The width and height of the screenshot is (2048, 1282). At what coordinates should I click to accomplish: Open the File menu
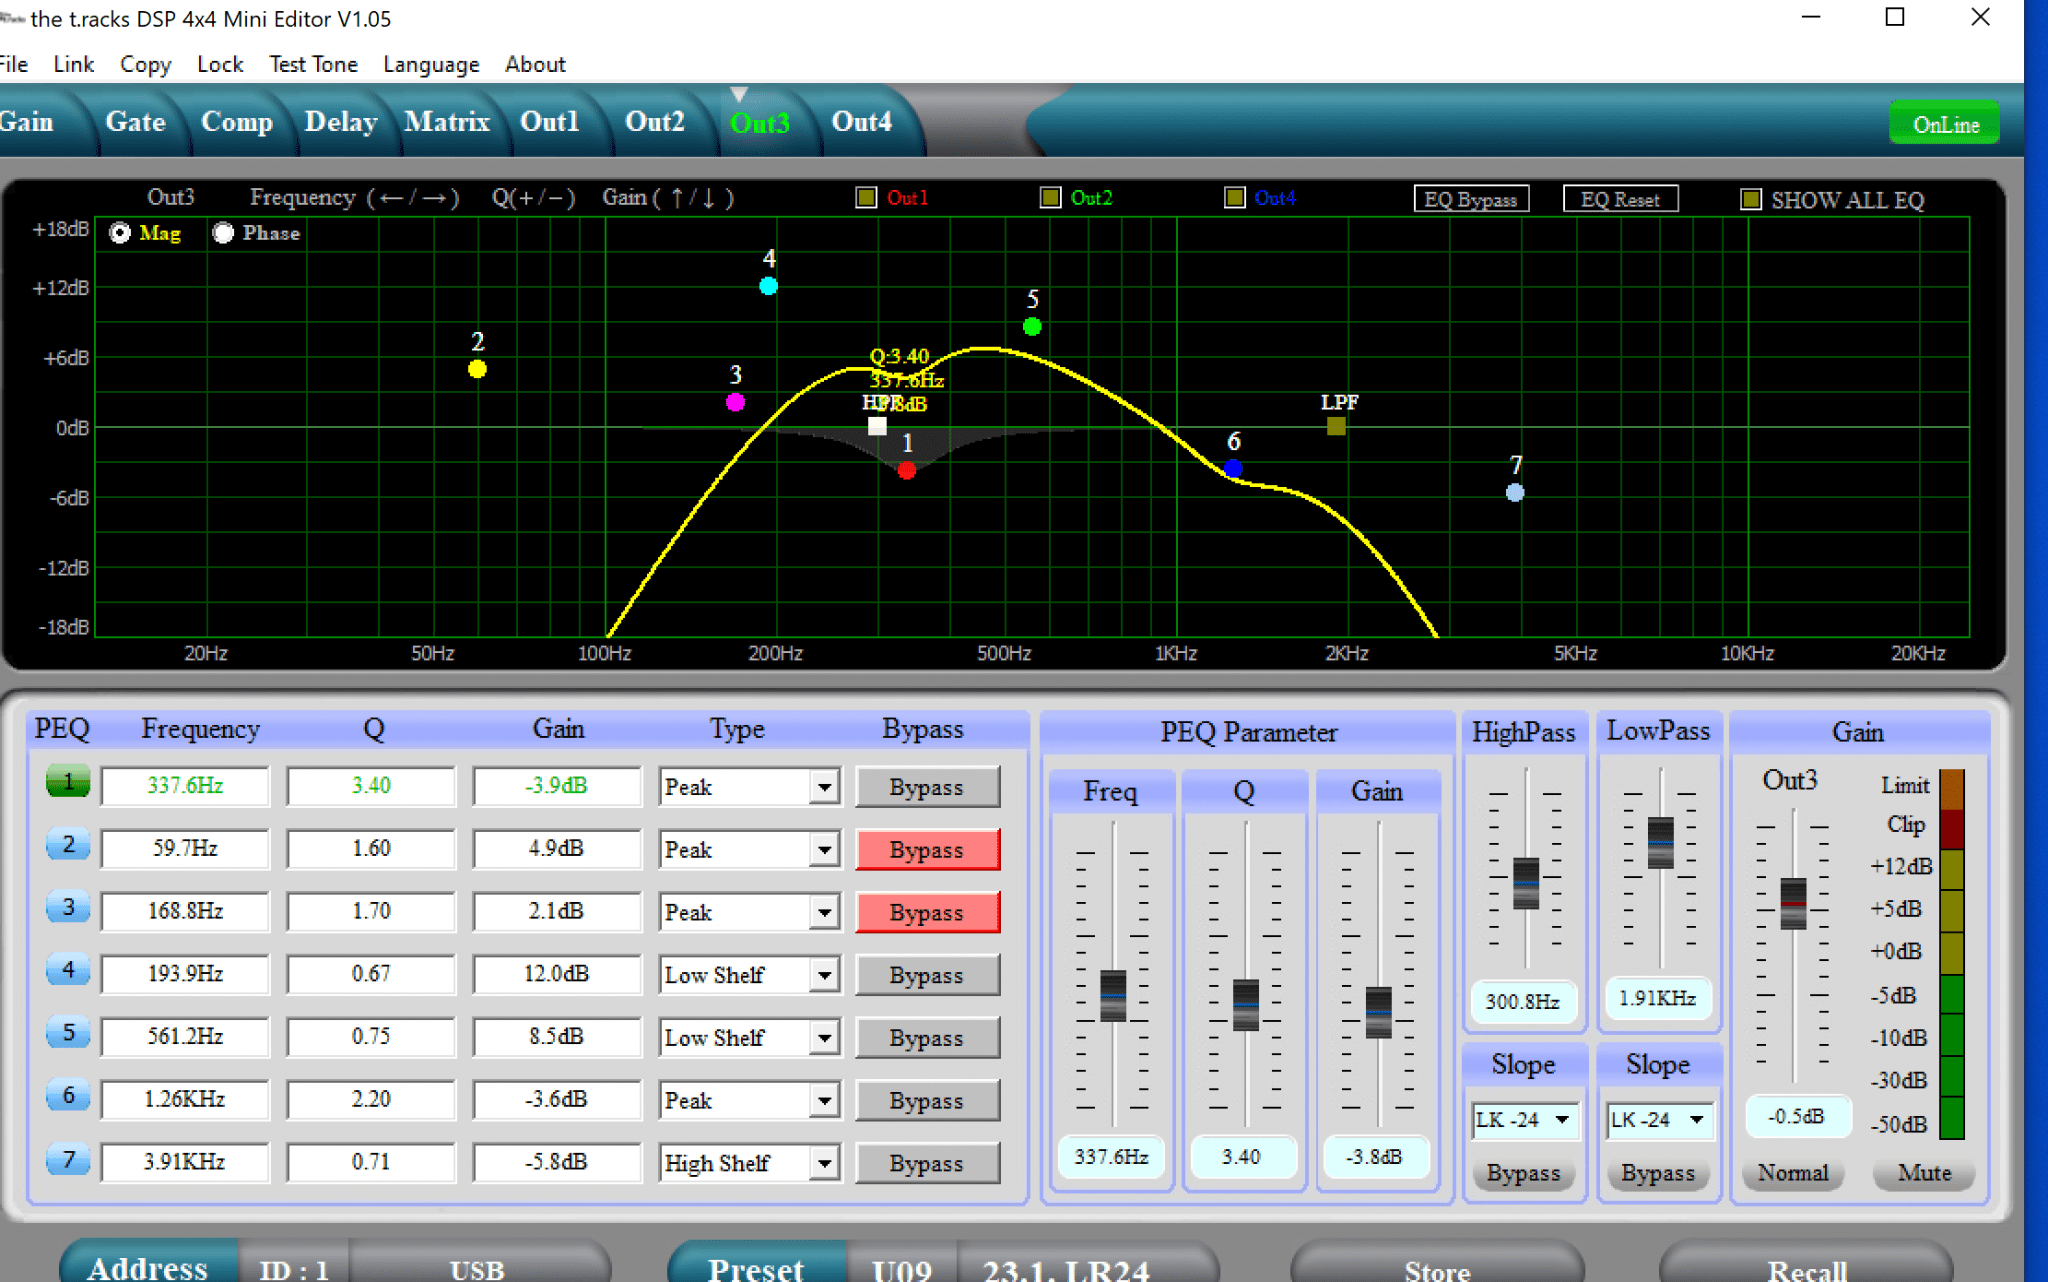pyautogui.click(x=14, y=64)
